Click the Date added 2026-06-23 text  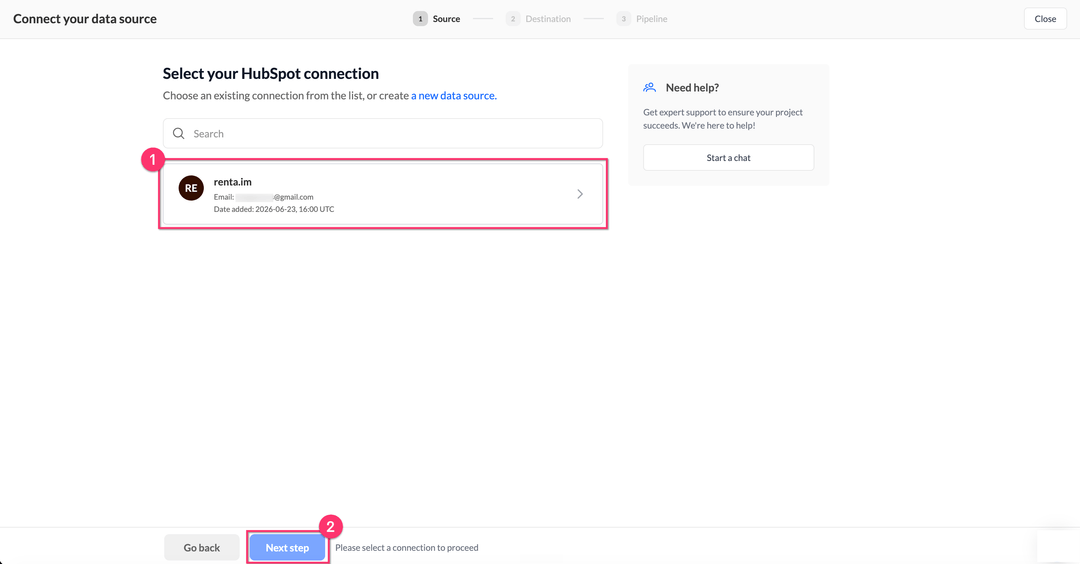point(273,209)
